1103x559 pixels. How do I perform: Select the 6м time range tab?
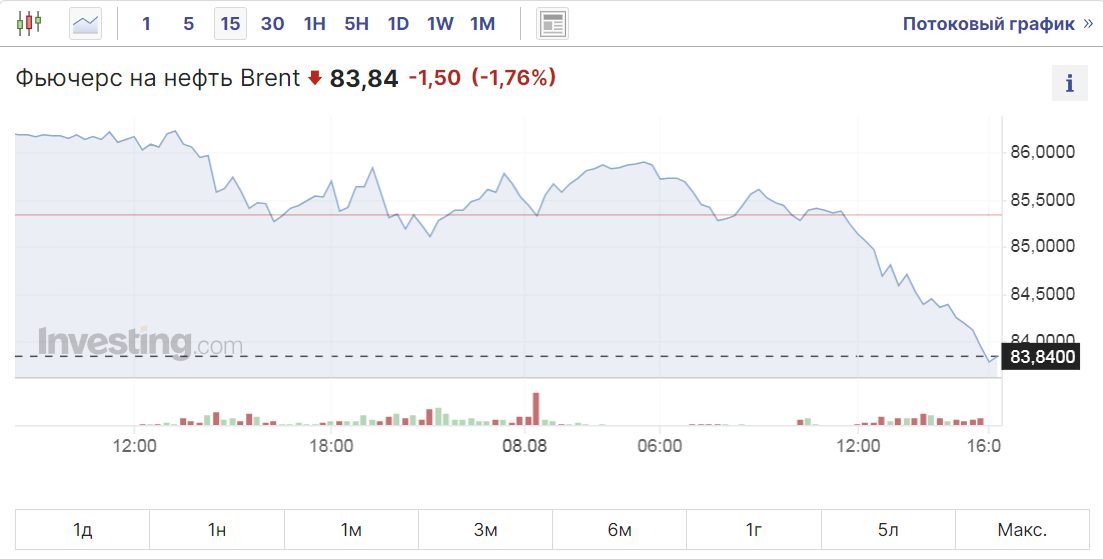620,529
